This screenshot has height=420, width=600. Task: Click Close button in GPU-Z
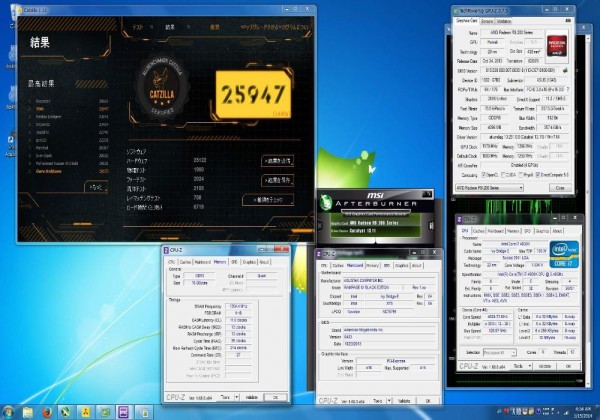(560, 188)
